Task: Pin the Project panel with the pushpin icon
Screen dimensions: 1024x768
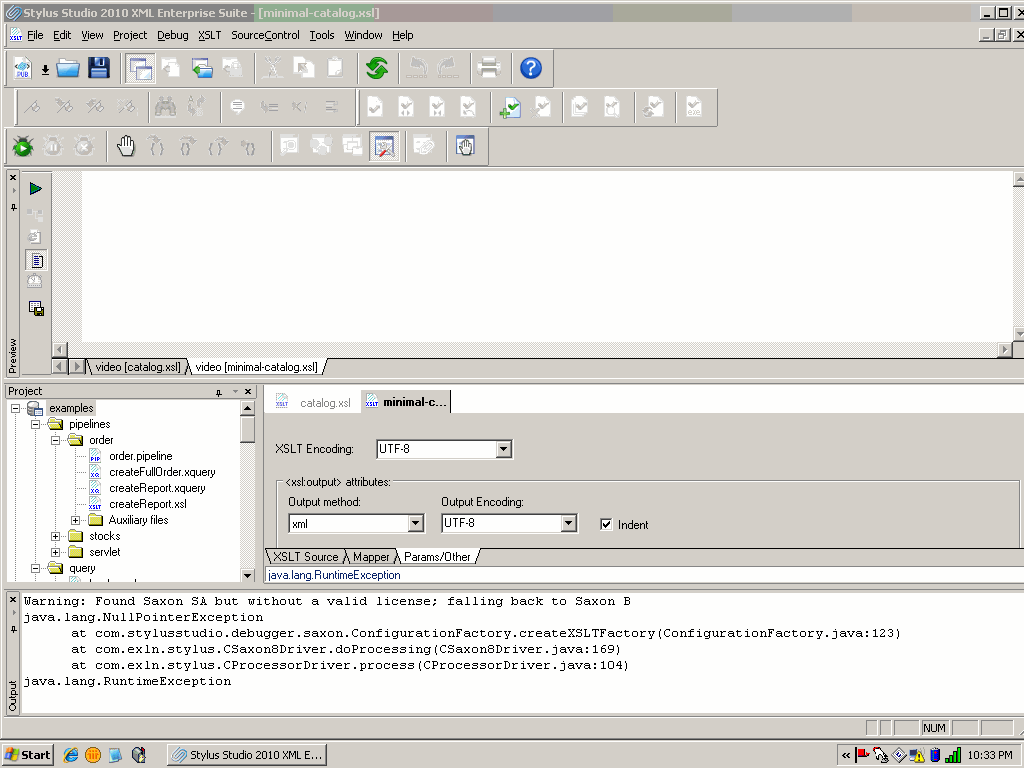Action: point(219,392)
